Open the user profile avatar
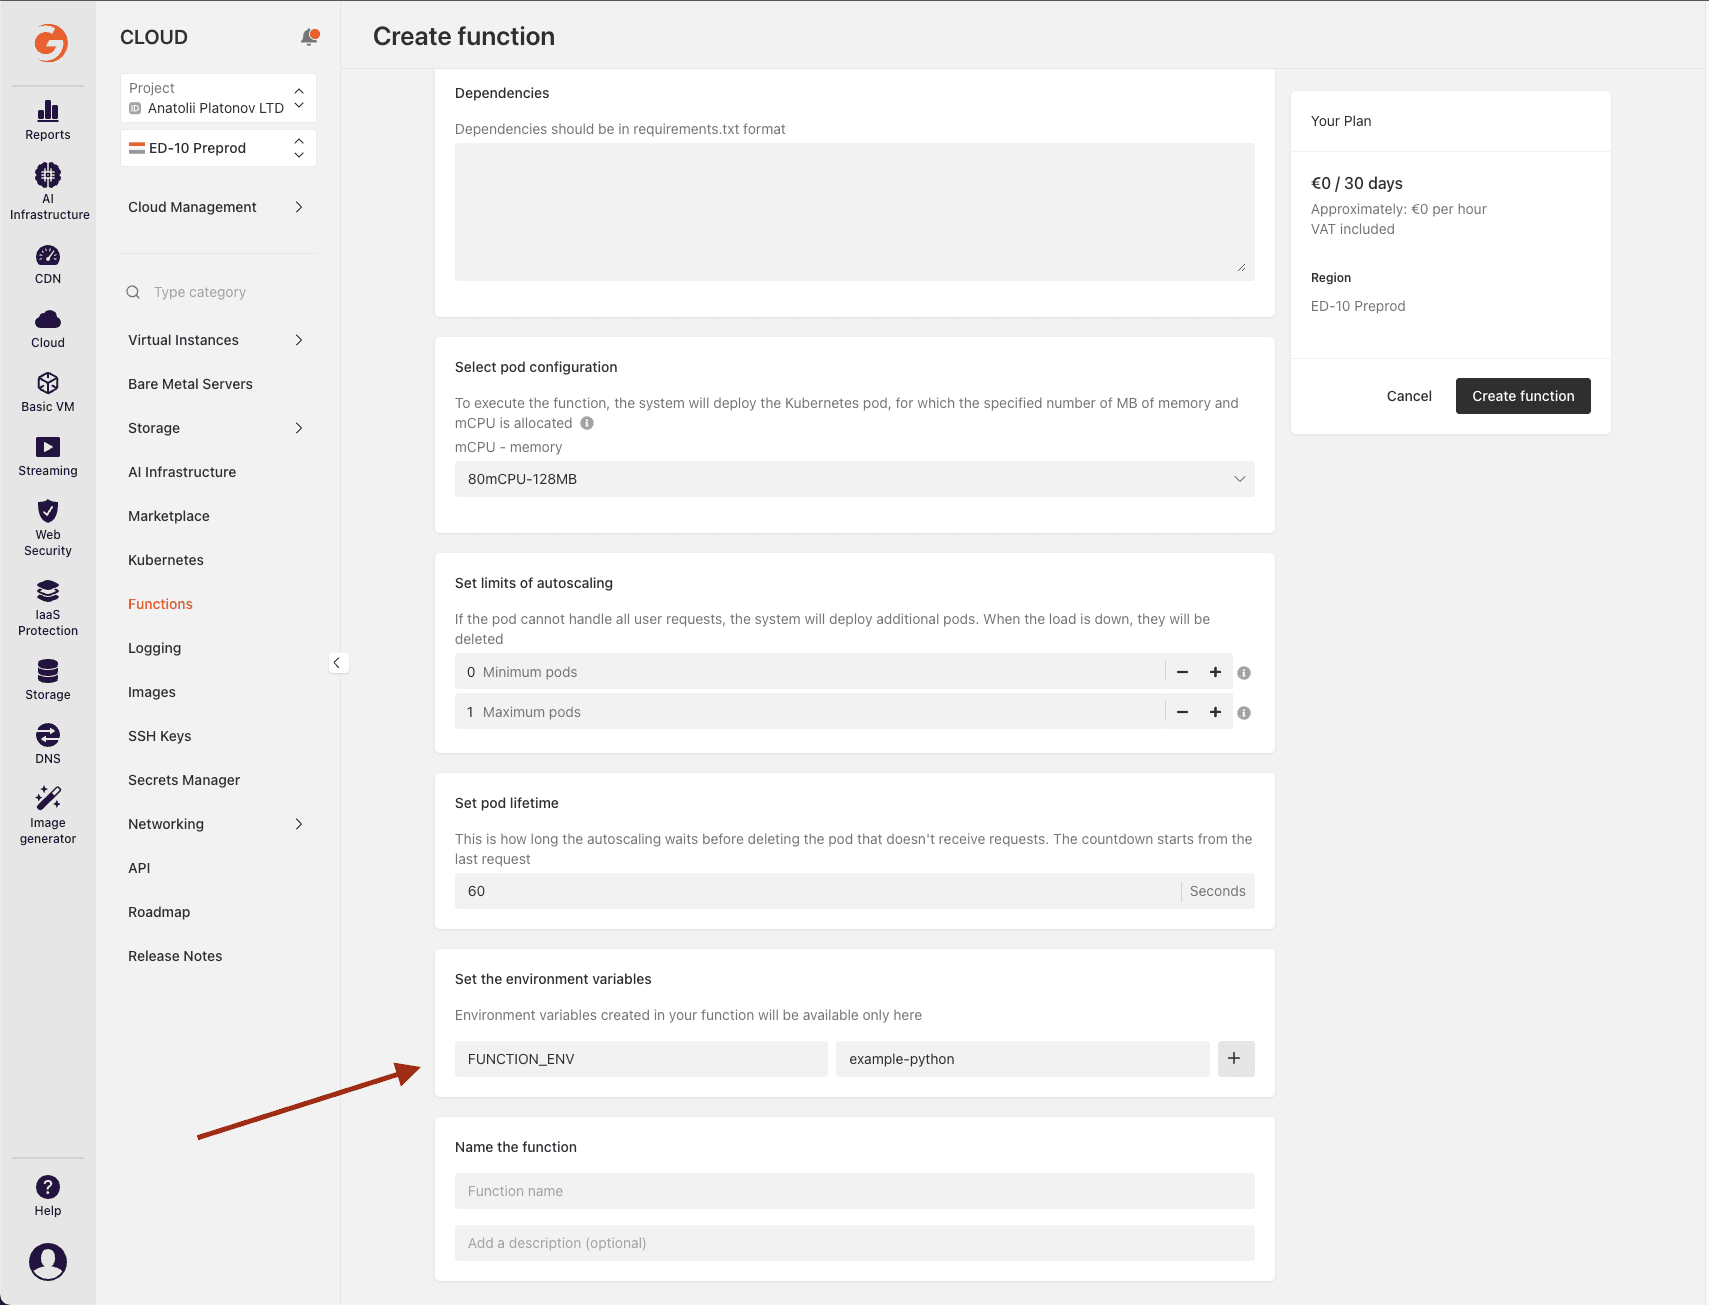Screen dimensions: 1709x1305 (x=48, y=1262)
